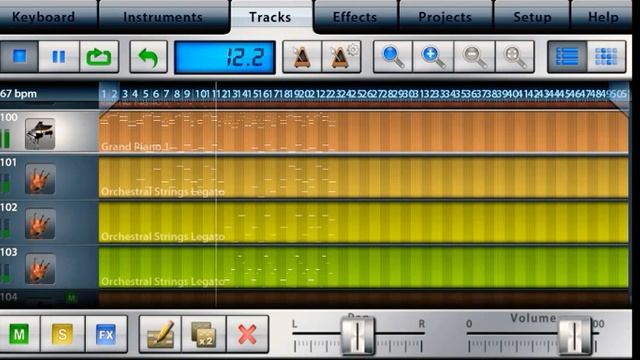Click the track 100 level meter
The width and height of the screenshot is (640, 360).
pyautogui.click(x=5, y=139)
